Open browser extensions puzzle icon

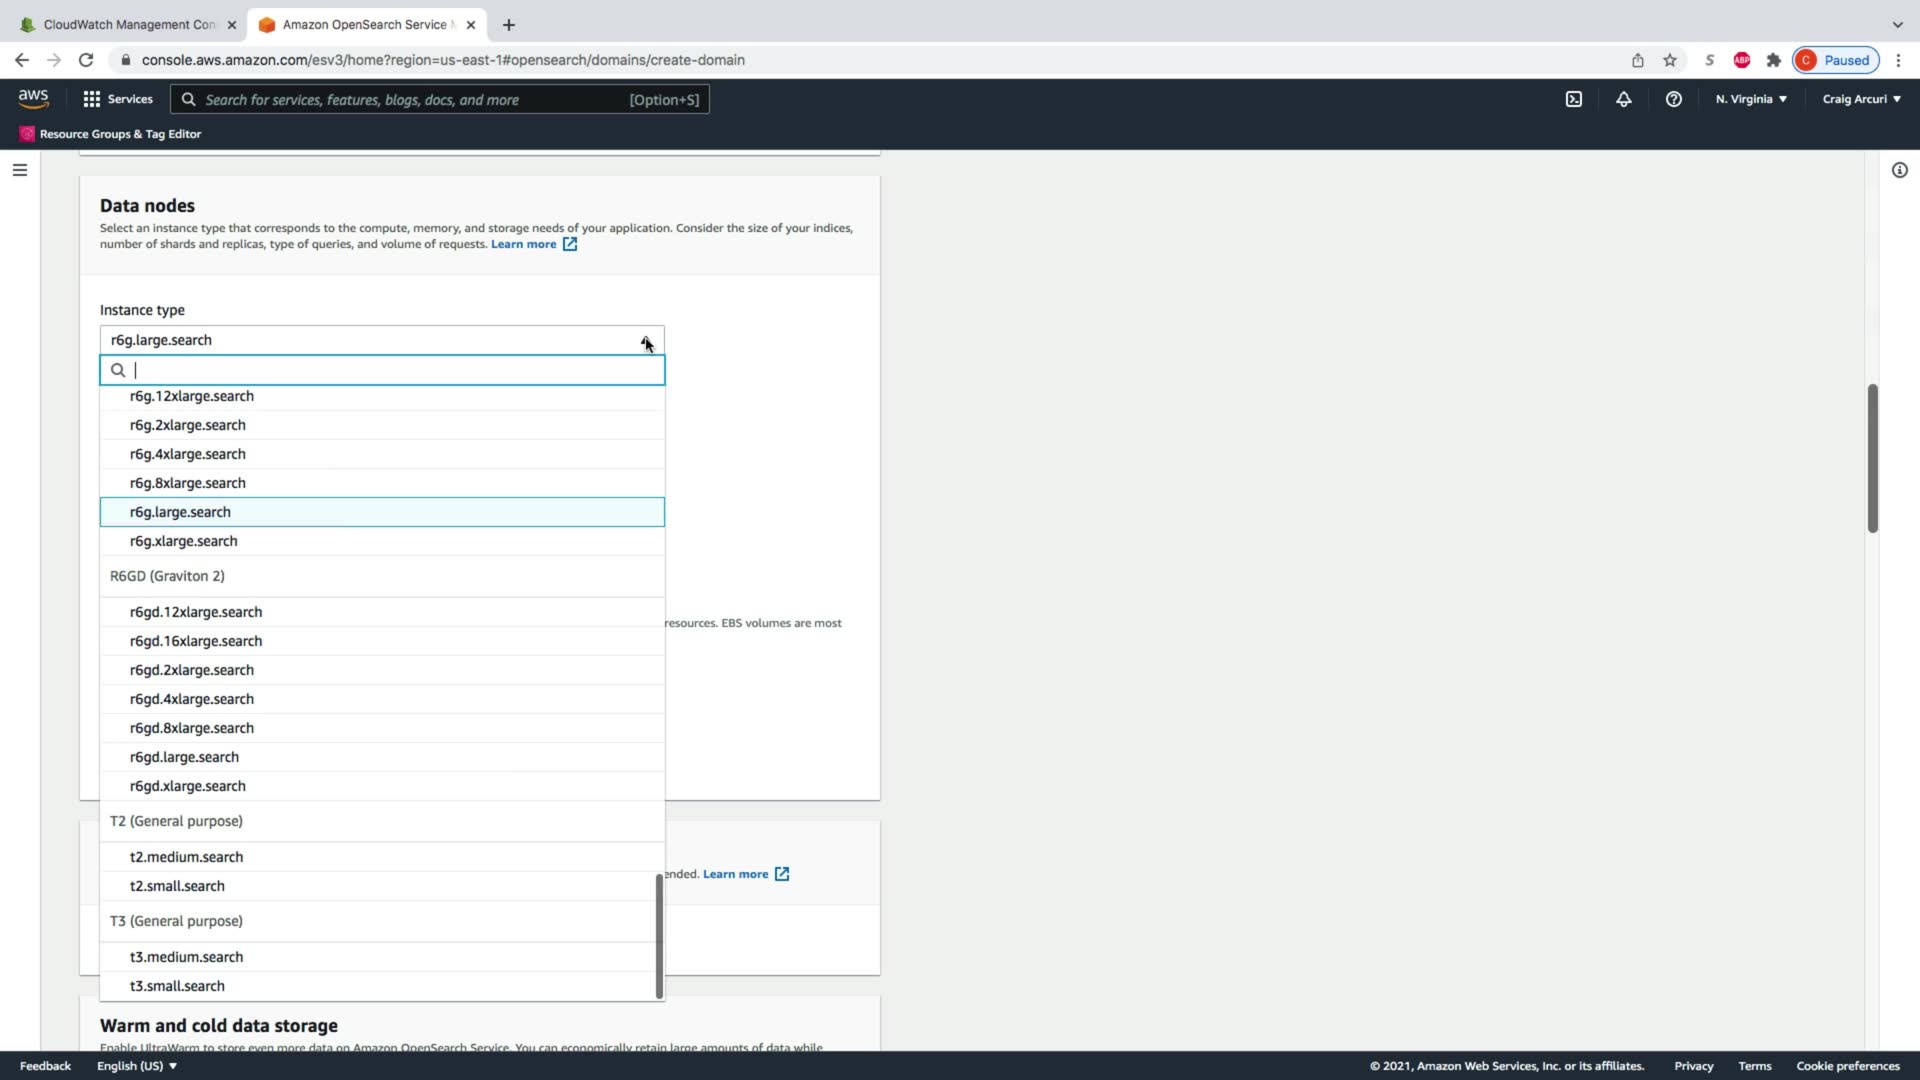tap(1773, 60)
